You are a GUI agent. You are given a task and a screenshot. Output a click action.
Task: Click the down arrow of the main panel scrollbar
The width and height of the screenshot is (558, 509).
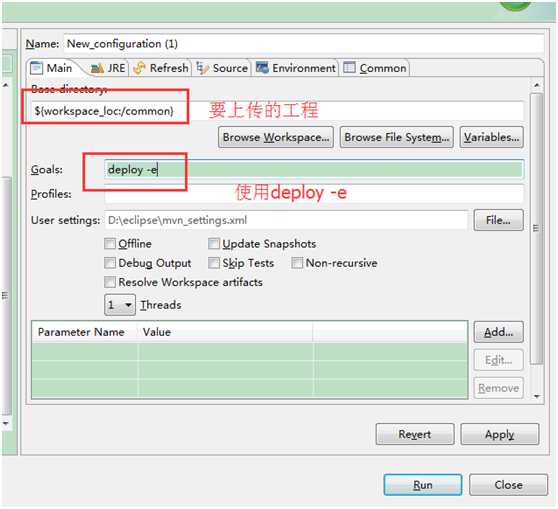(x=537, y=396)
